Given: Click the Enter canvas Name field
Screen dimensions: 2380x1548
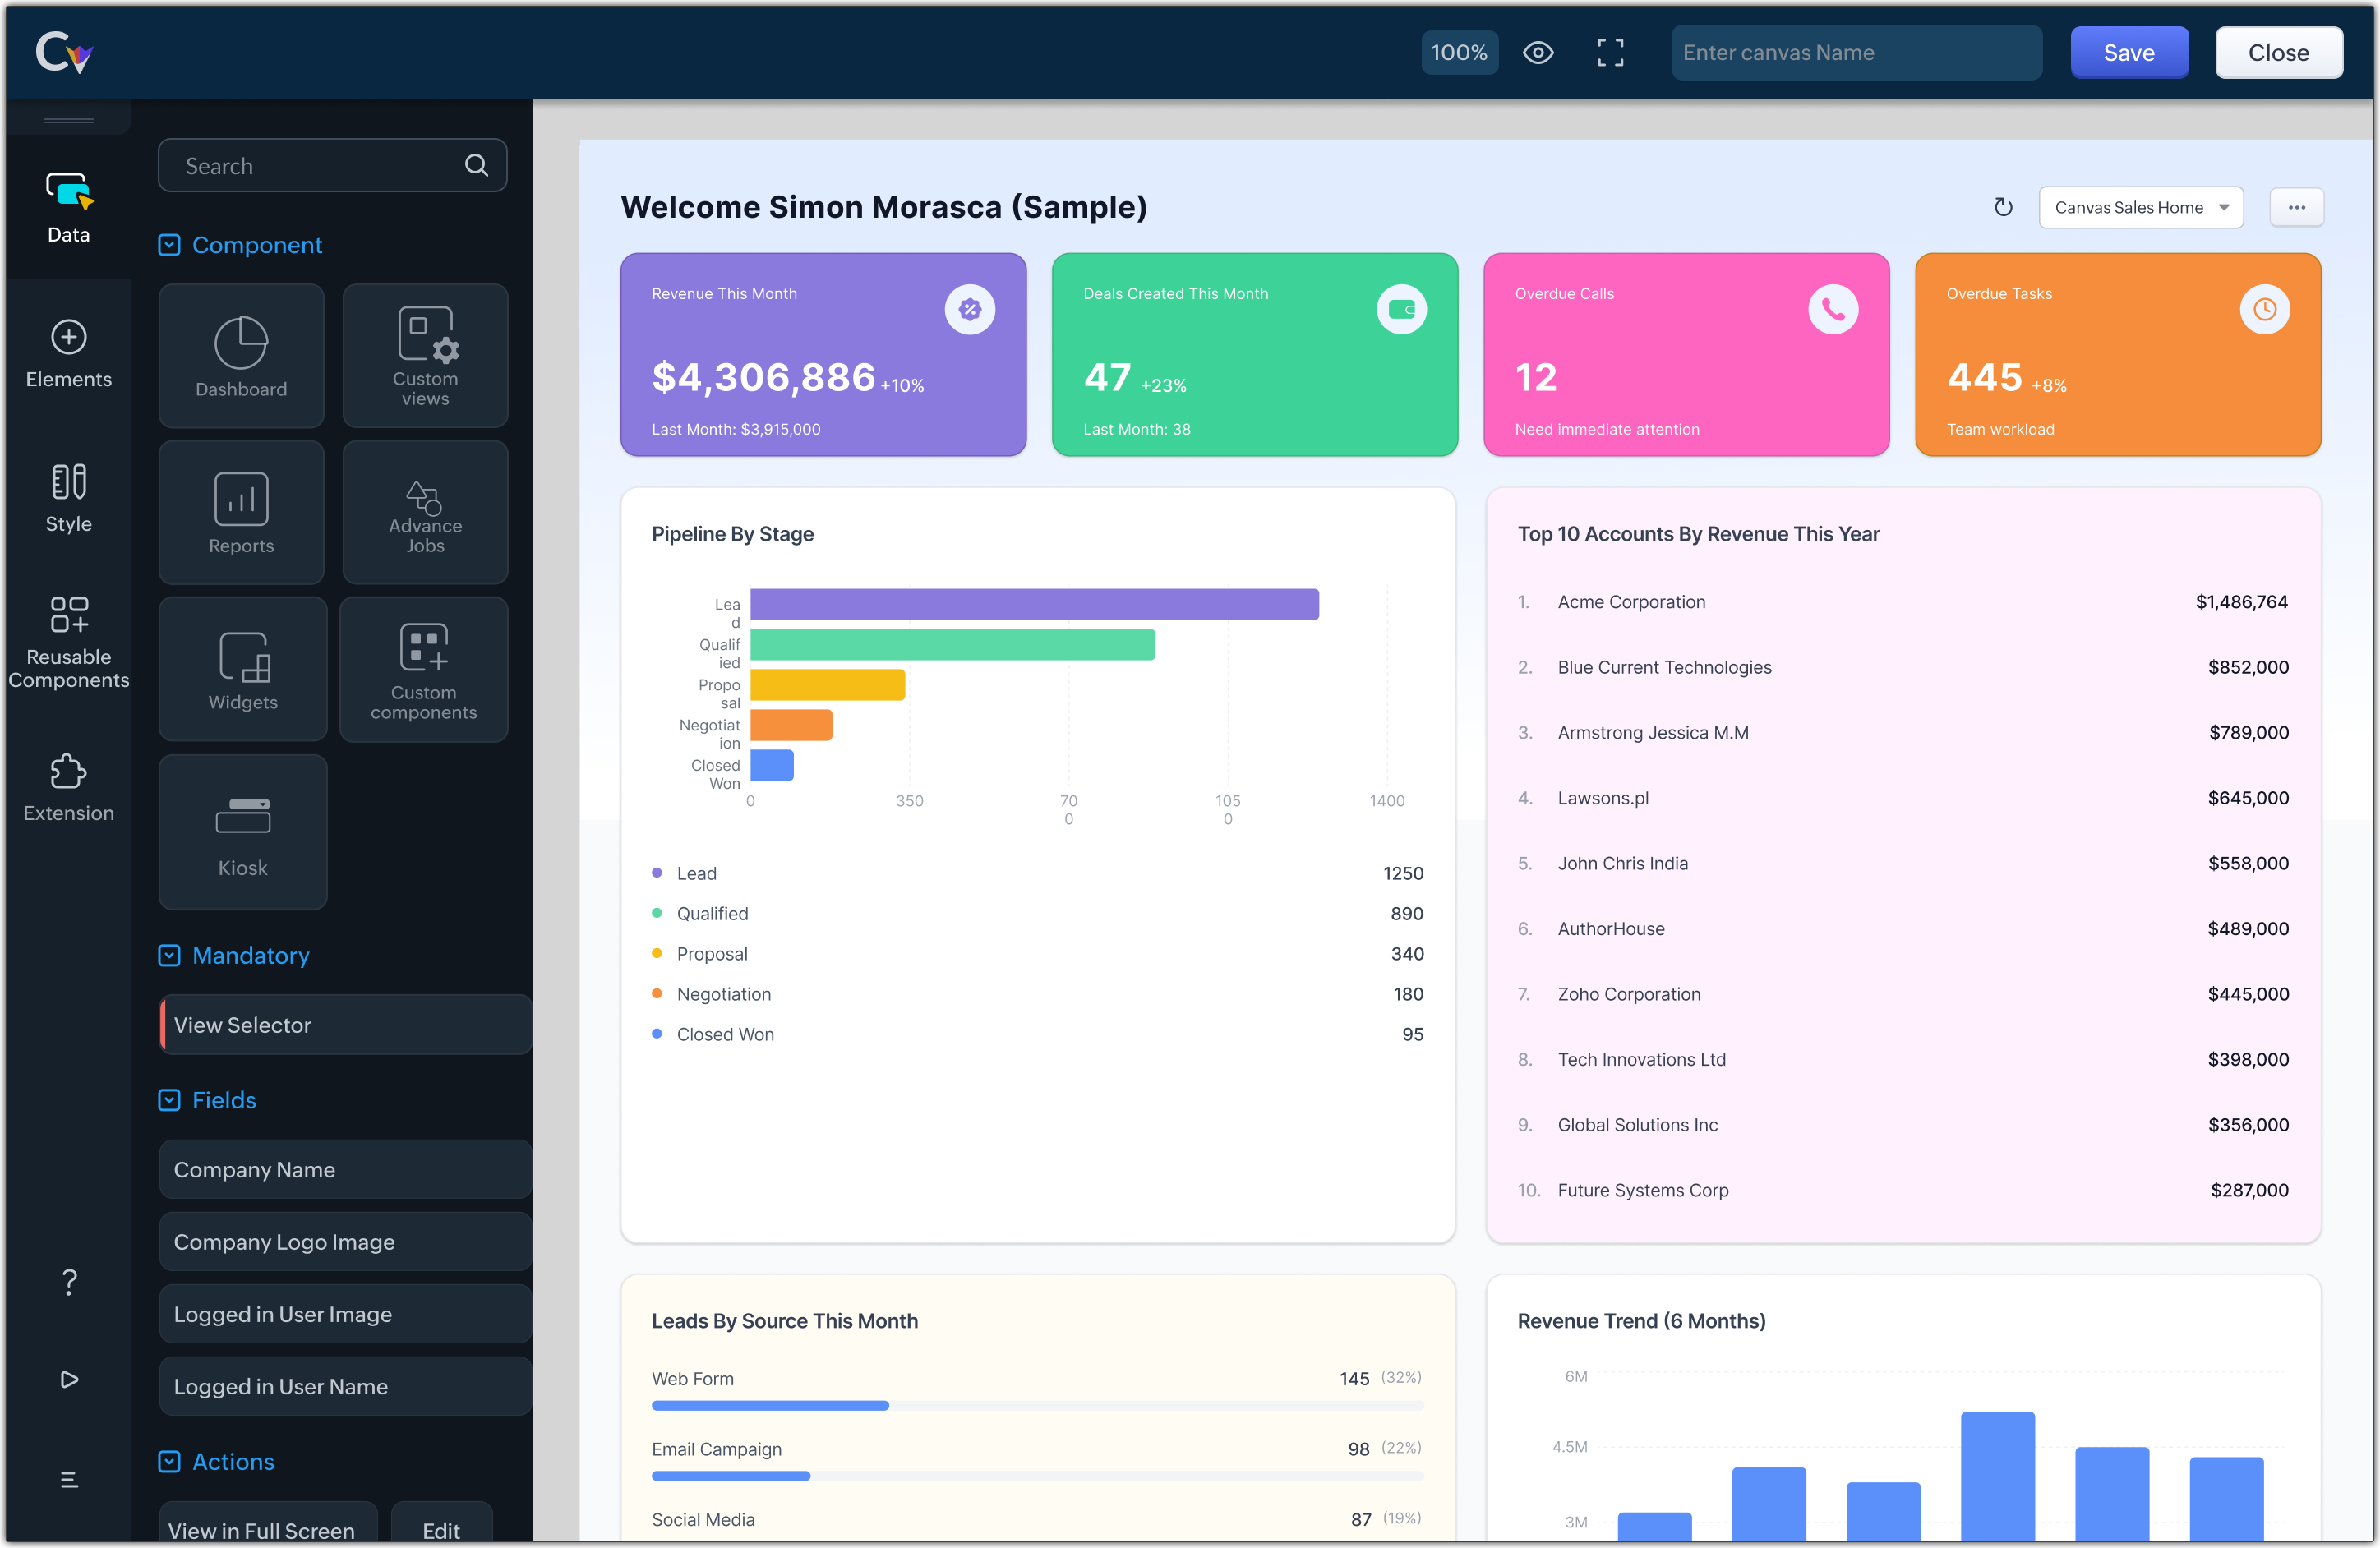Looking at the screenshot, I should click(x=1855, y=53).
